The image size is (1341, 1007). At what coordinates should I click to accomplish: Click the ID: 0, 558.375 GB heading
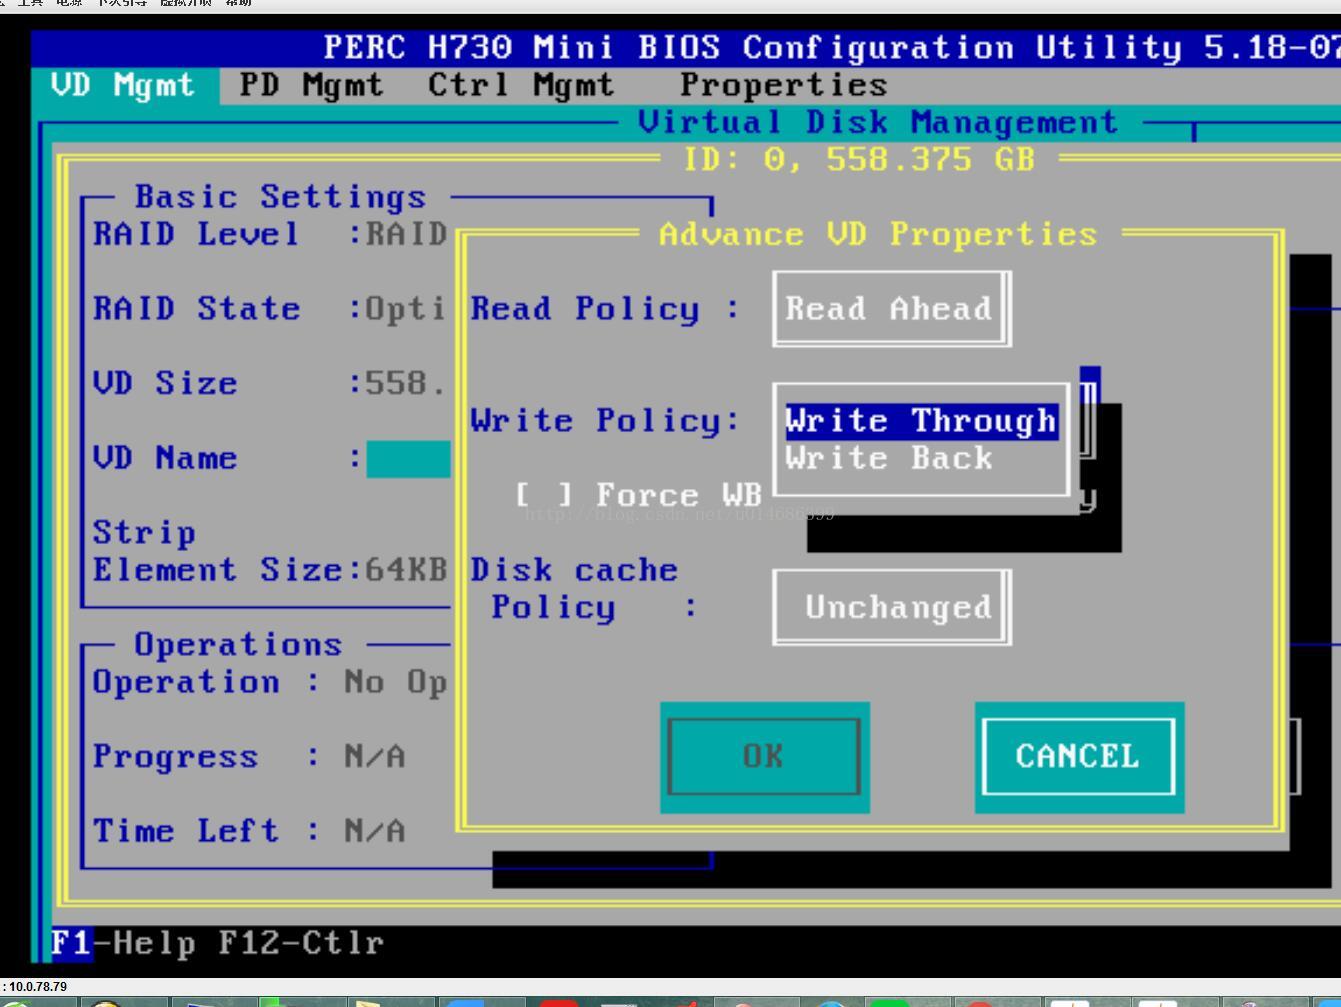coord(858,160)
